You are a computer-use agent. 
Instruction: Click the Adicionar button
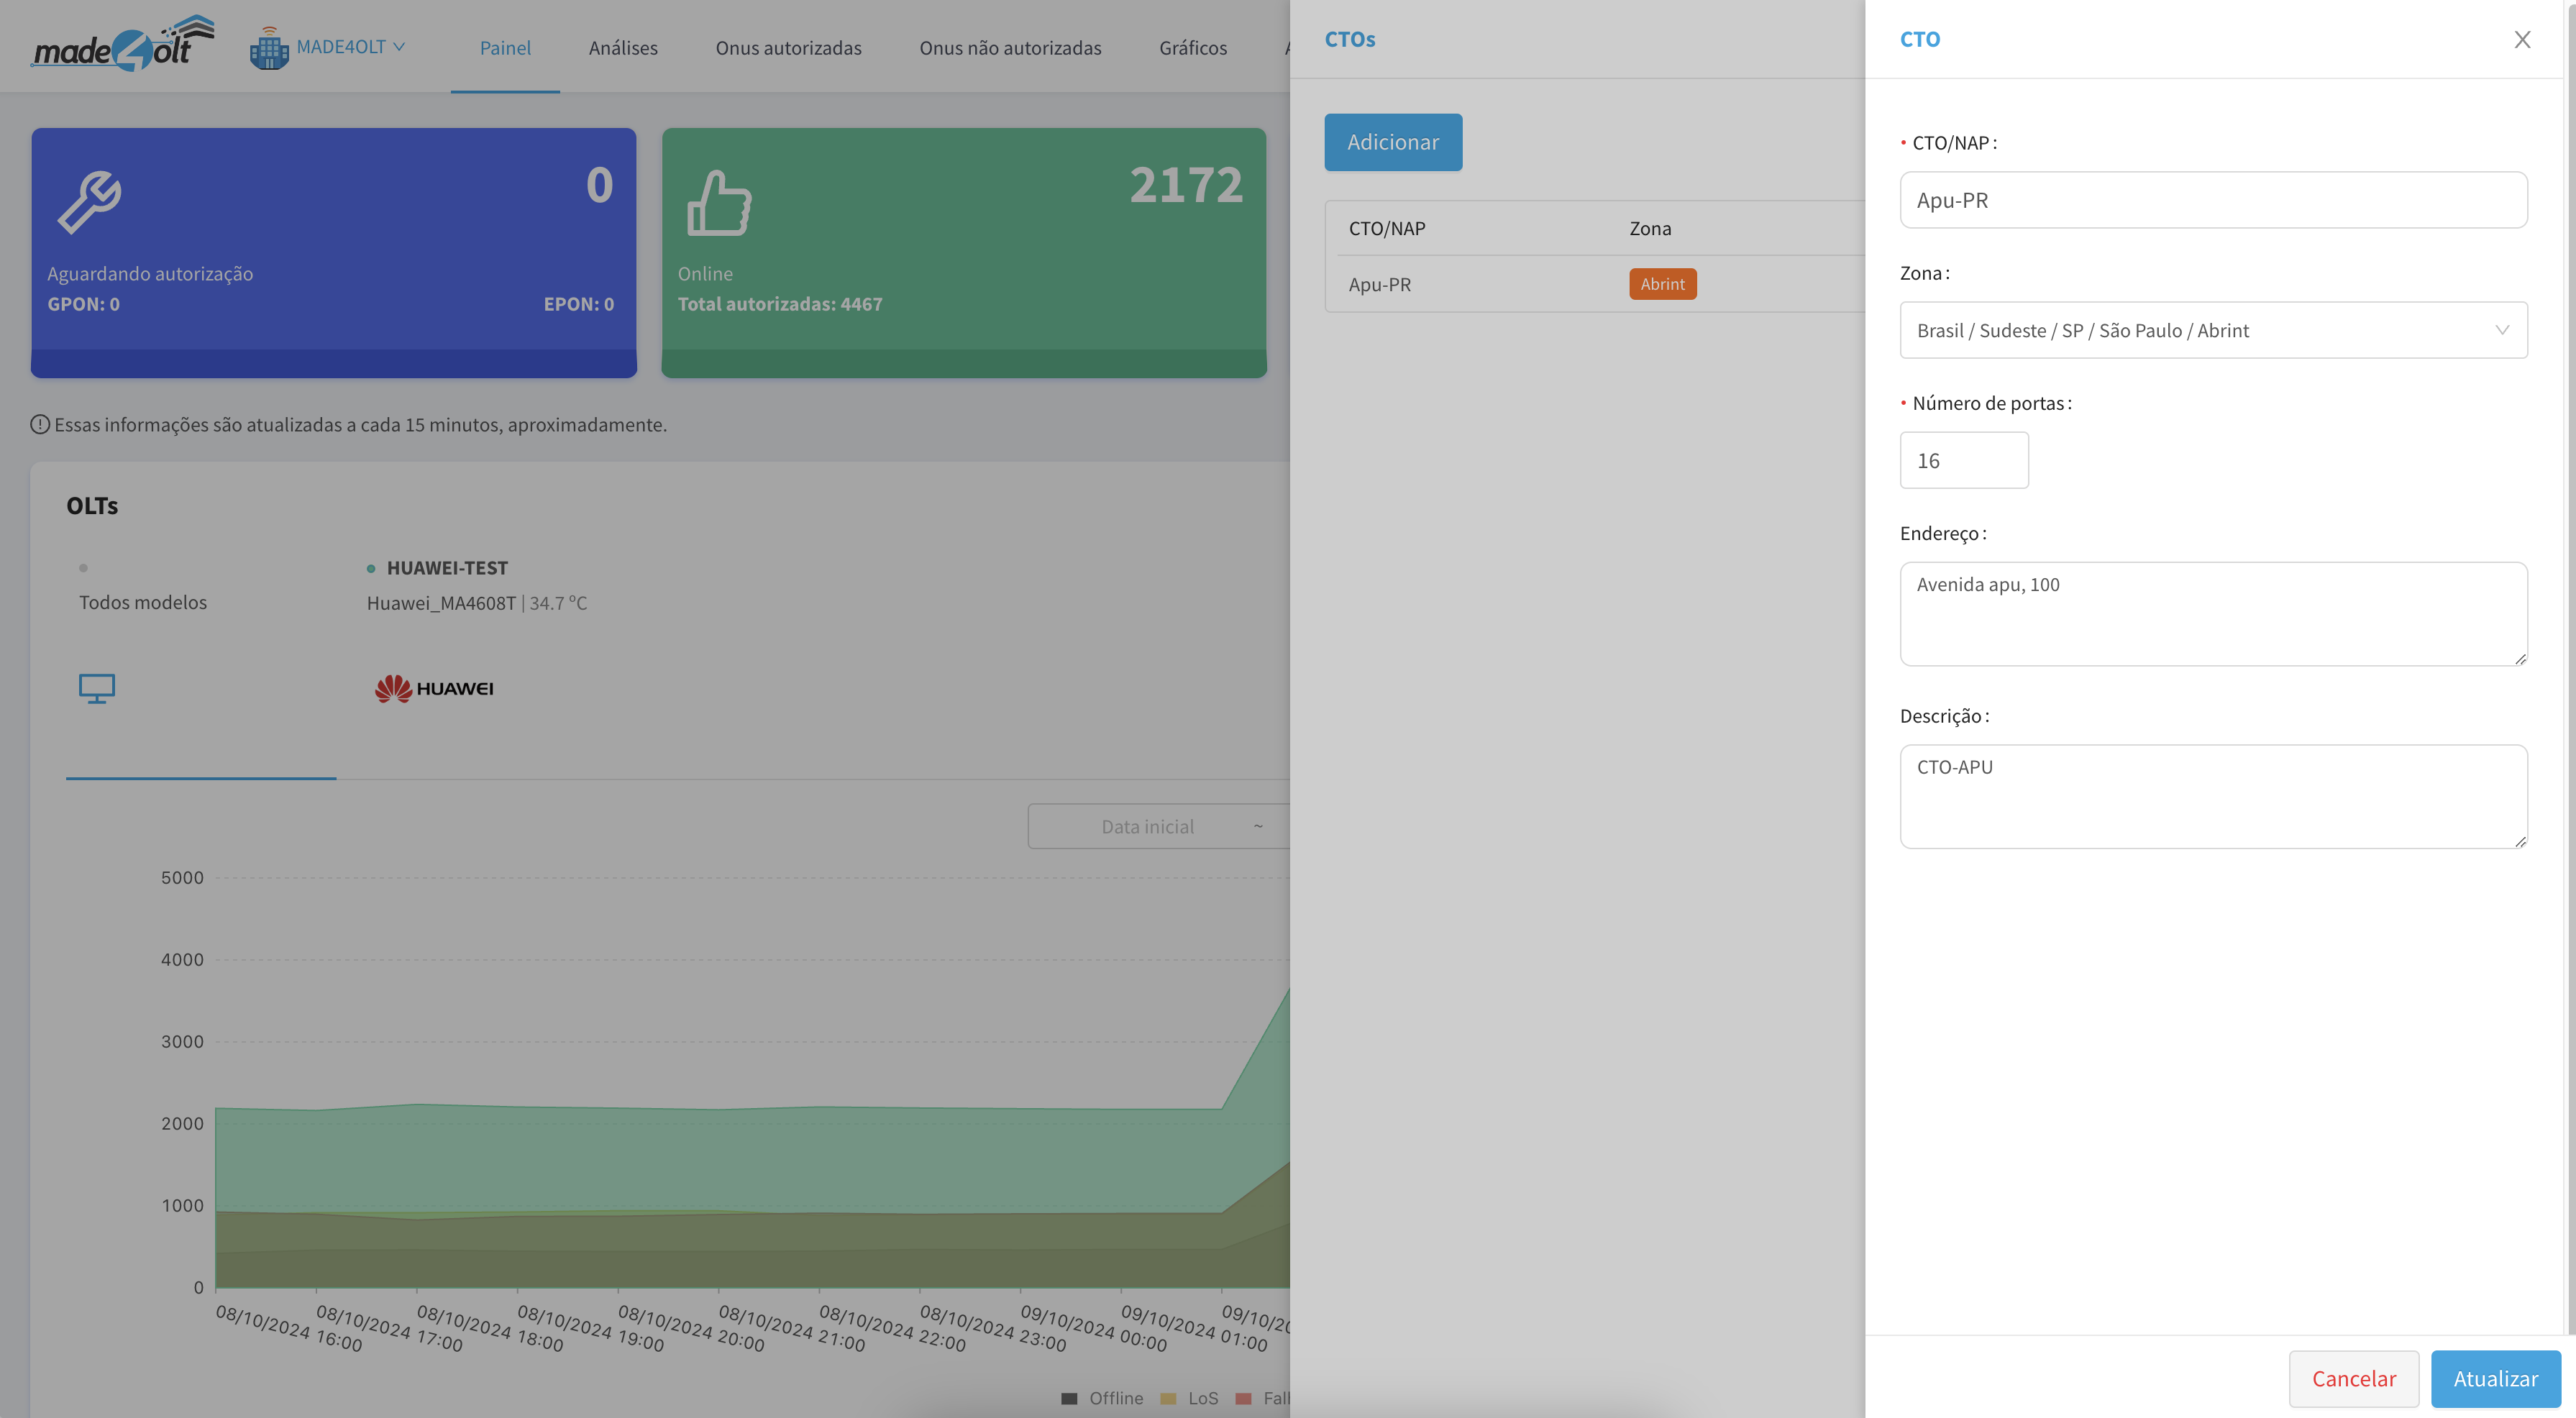(1392, 142)
